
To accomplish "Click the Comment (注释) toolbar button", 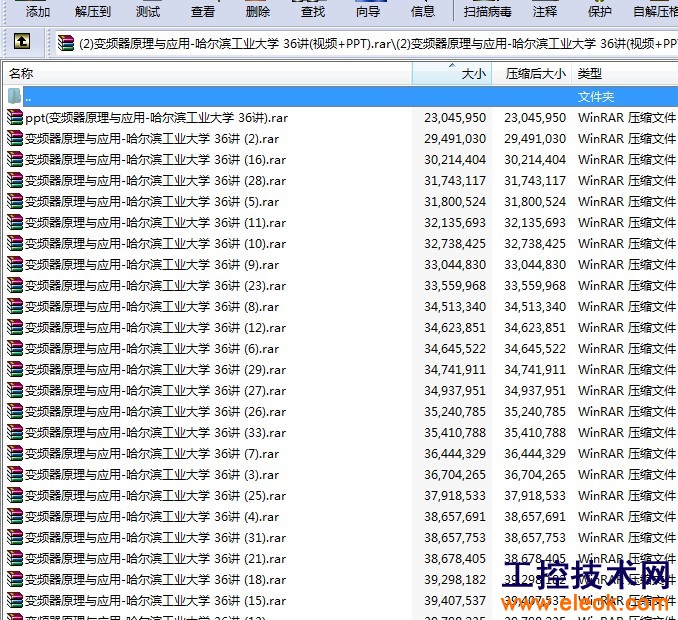I will (545, 11).
